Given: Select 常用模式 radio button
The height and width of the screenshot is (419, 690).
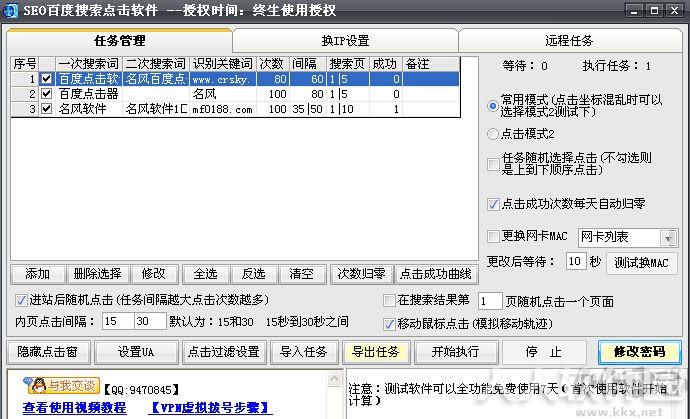Looking at the screenshot, I should point(493,106).
